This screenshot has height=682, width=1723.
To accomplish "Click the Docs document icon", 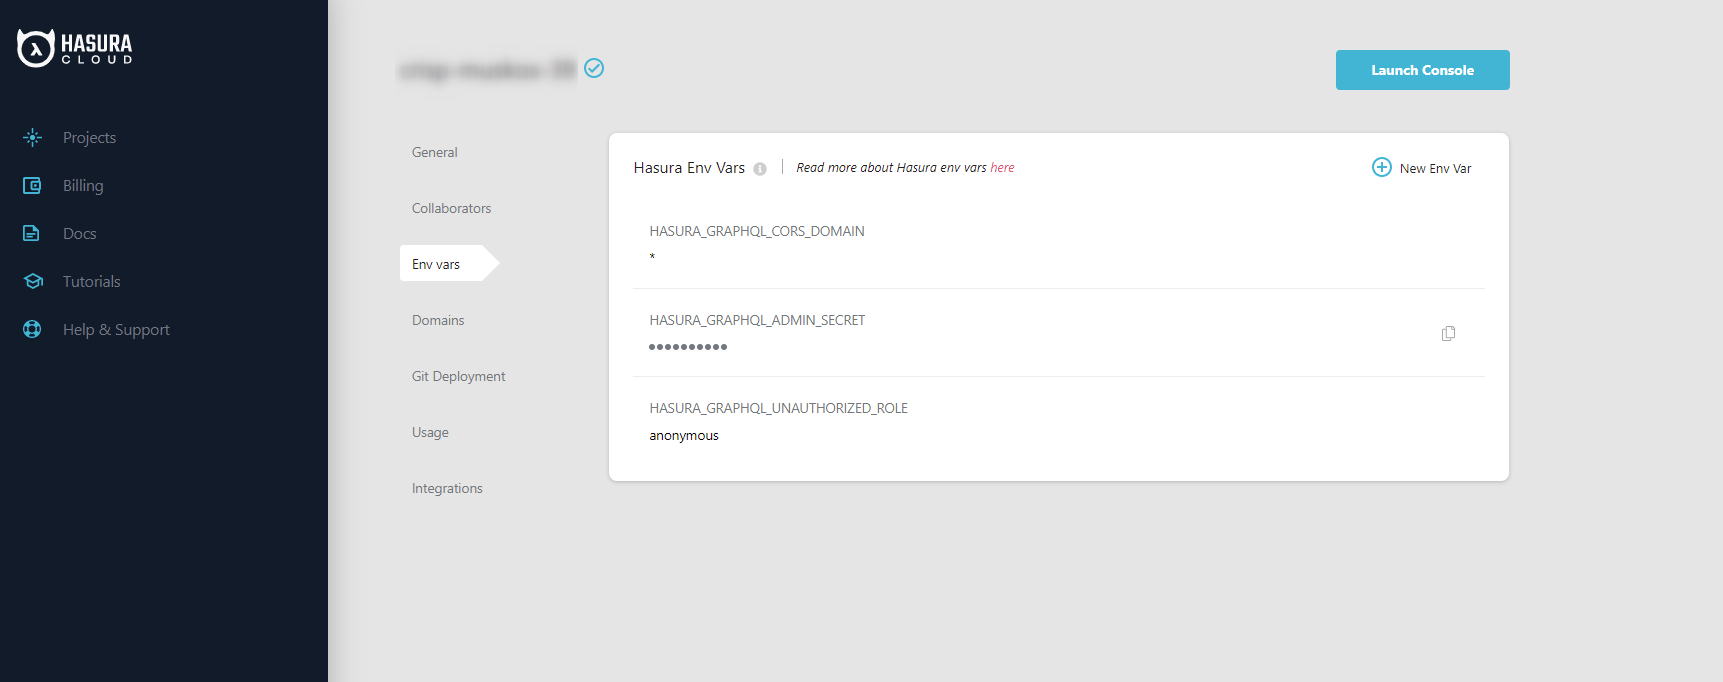I will coord(31,233).
